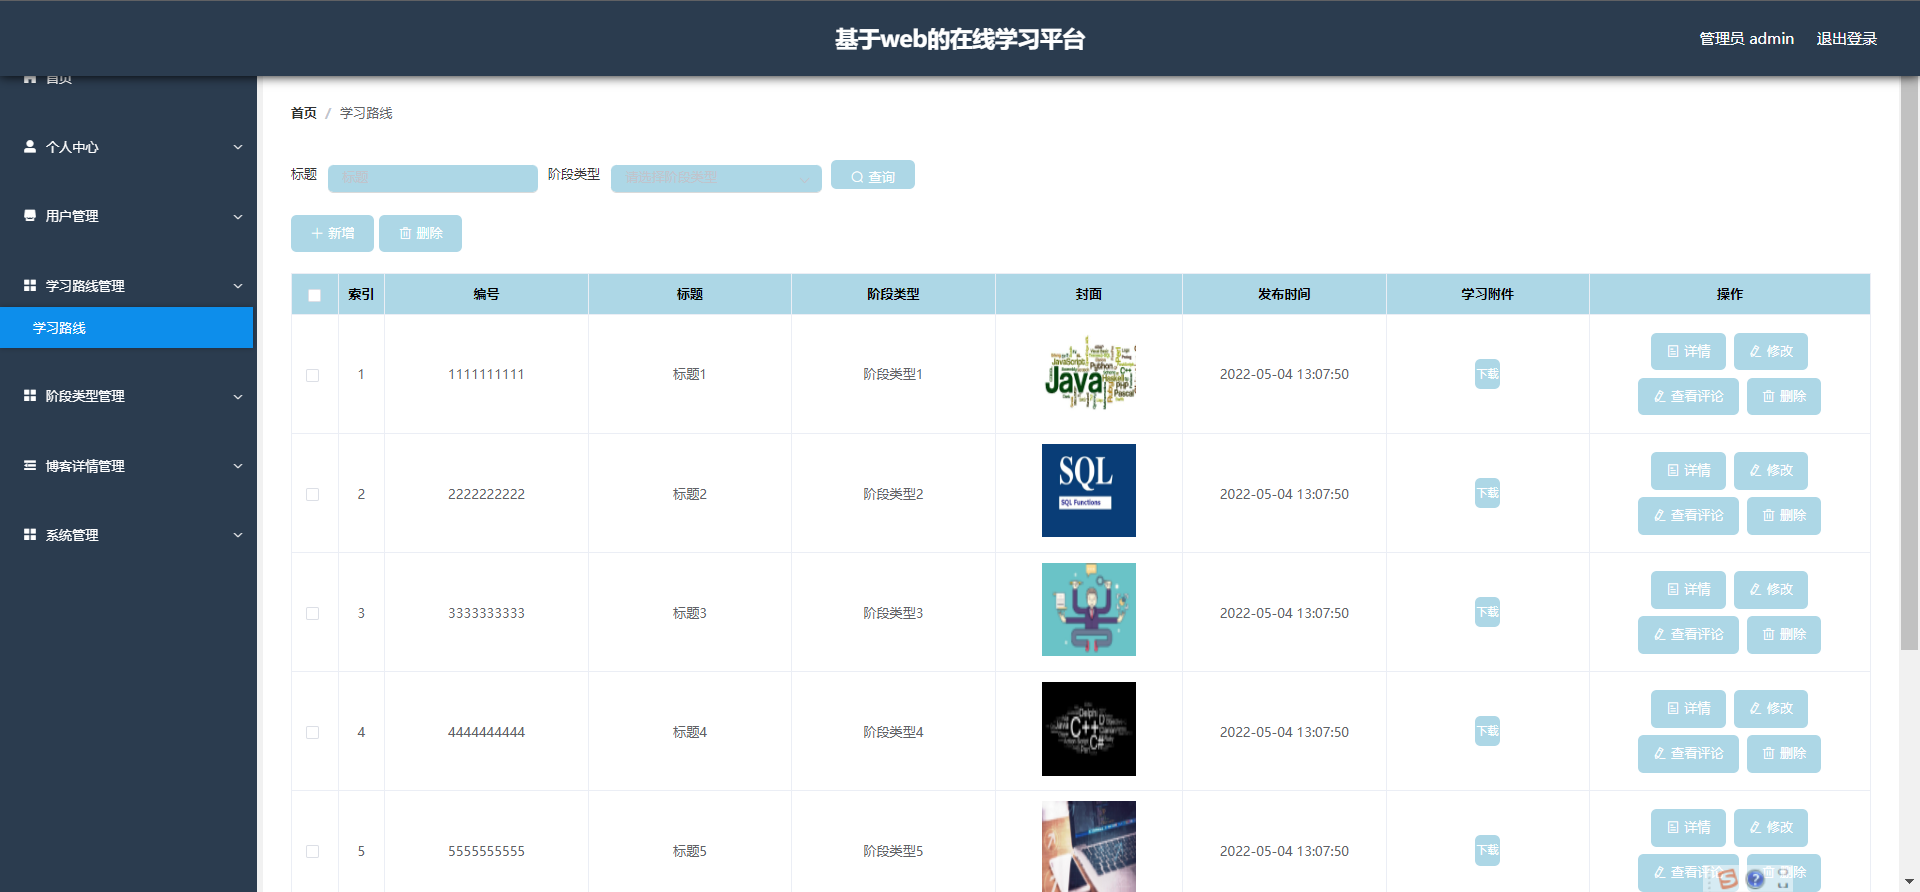Expand the 博客详情管理 menu chevron
This screenshot has height=892, width=1920.
click(238, 466)
